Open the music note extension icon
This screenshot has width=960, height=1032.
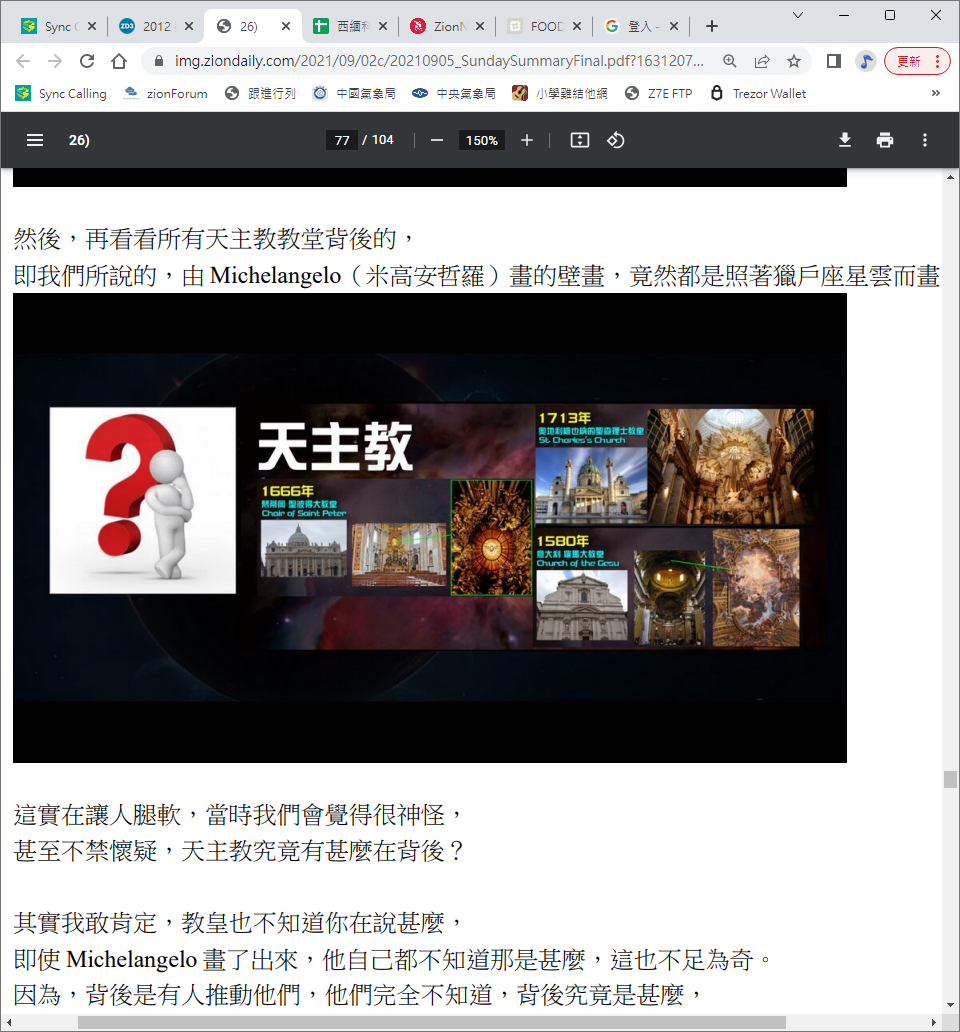(x=866, y=61)
